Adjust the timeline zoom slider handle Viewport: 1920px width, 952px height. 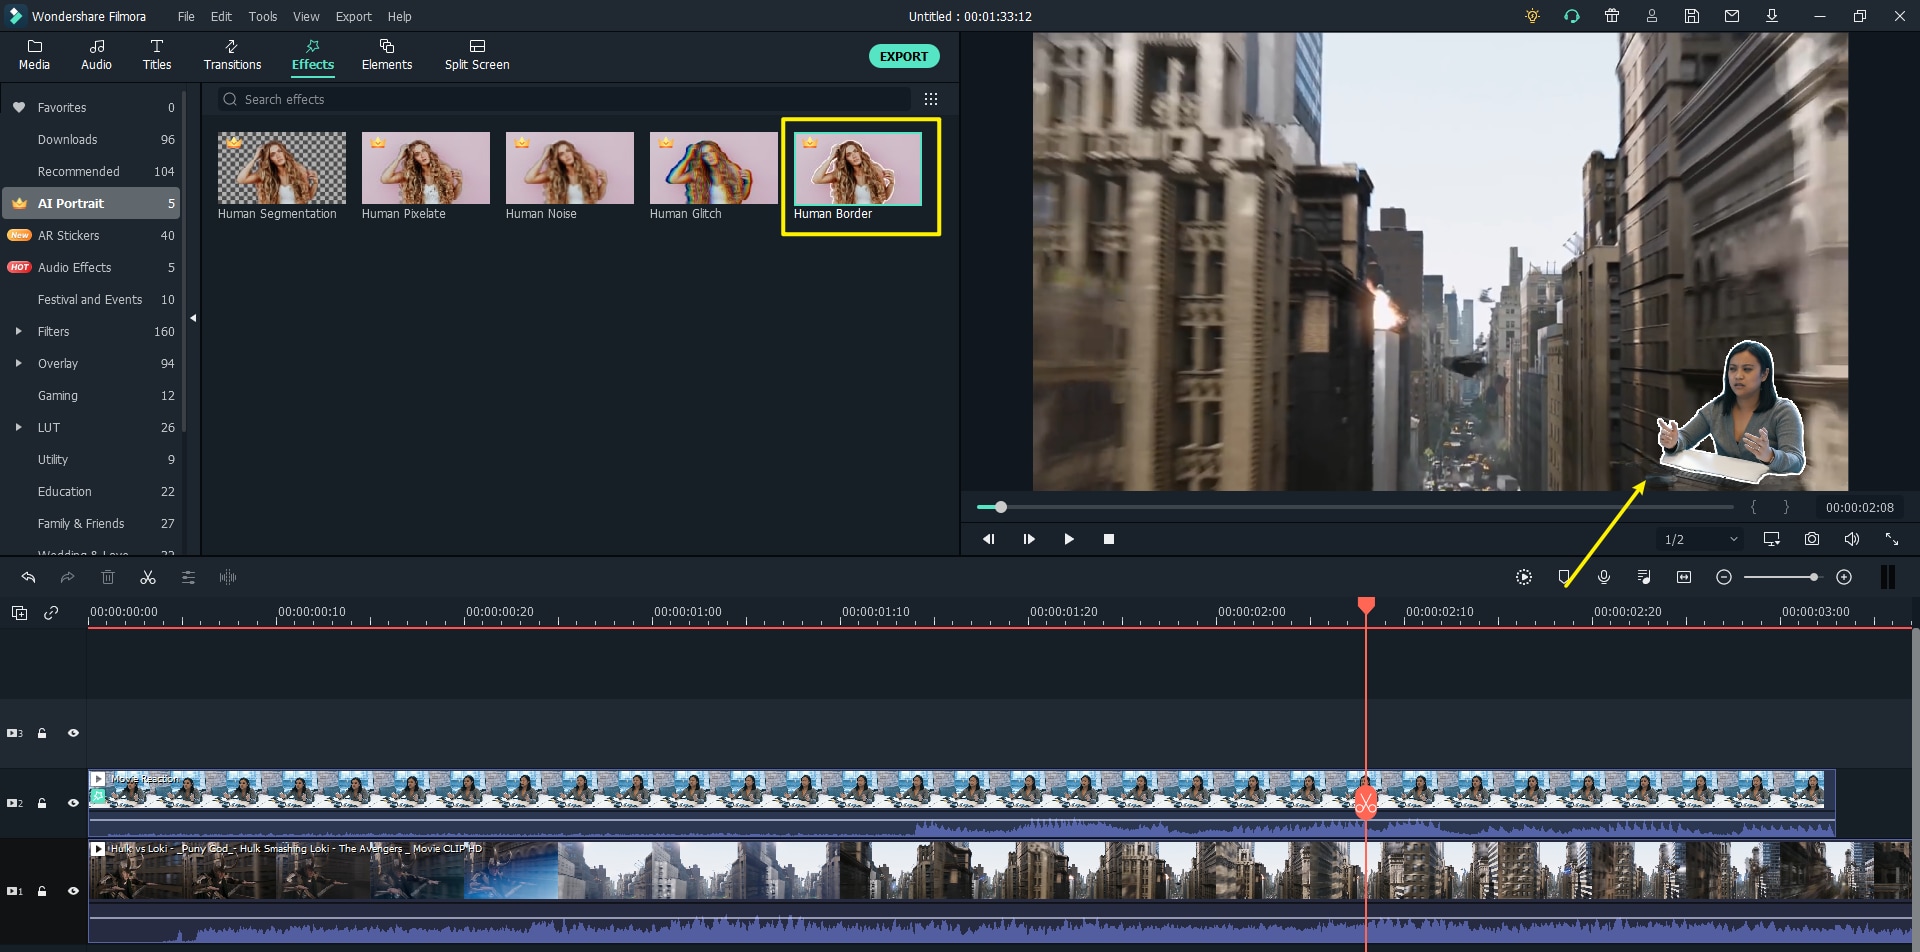point(1813,577)
